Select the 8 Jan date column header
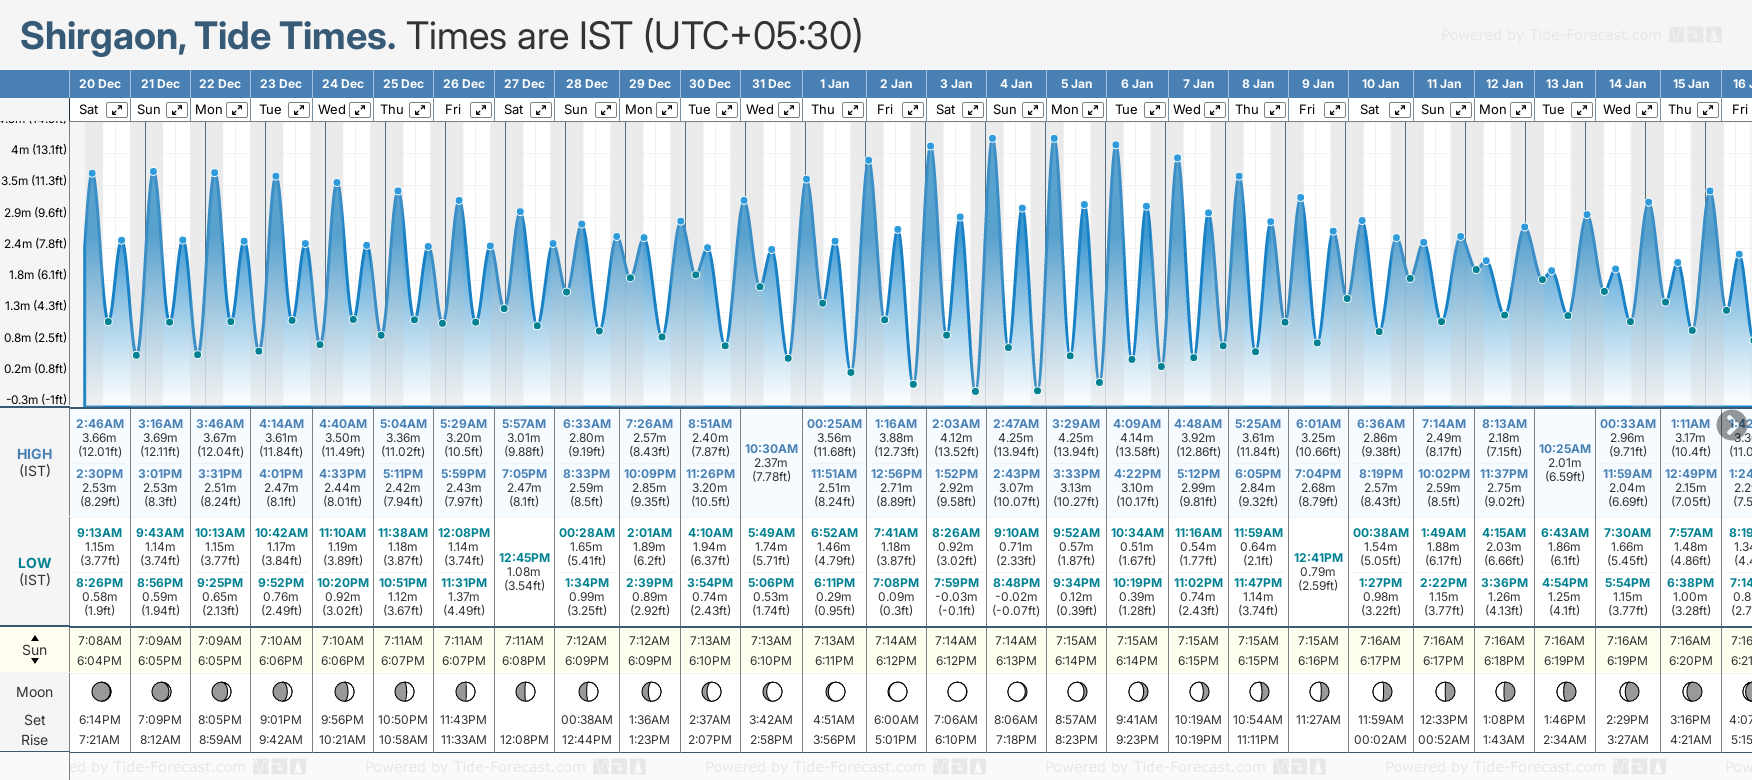Viewport: 1752px width, 780px height. pos(1258,84)
